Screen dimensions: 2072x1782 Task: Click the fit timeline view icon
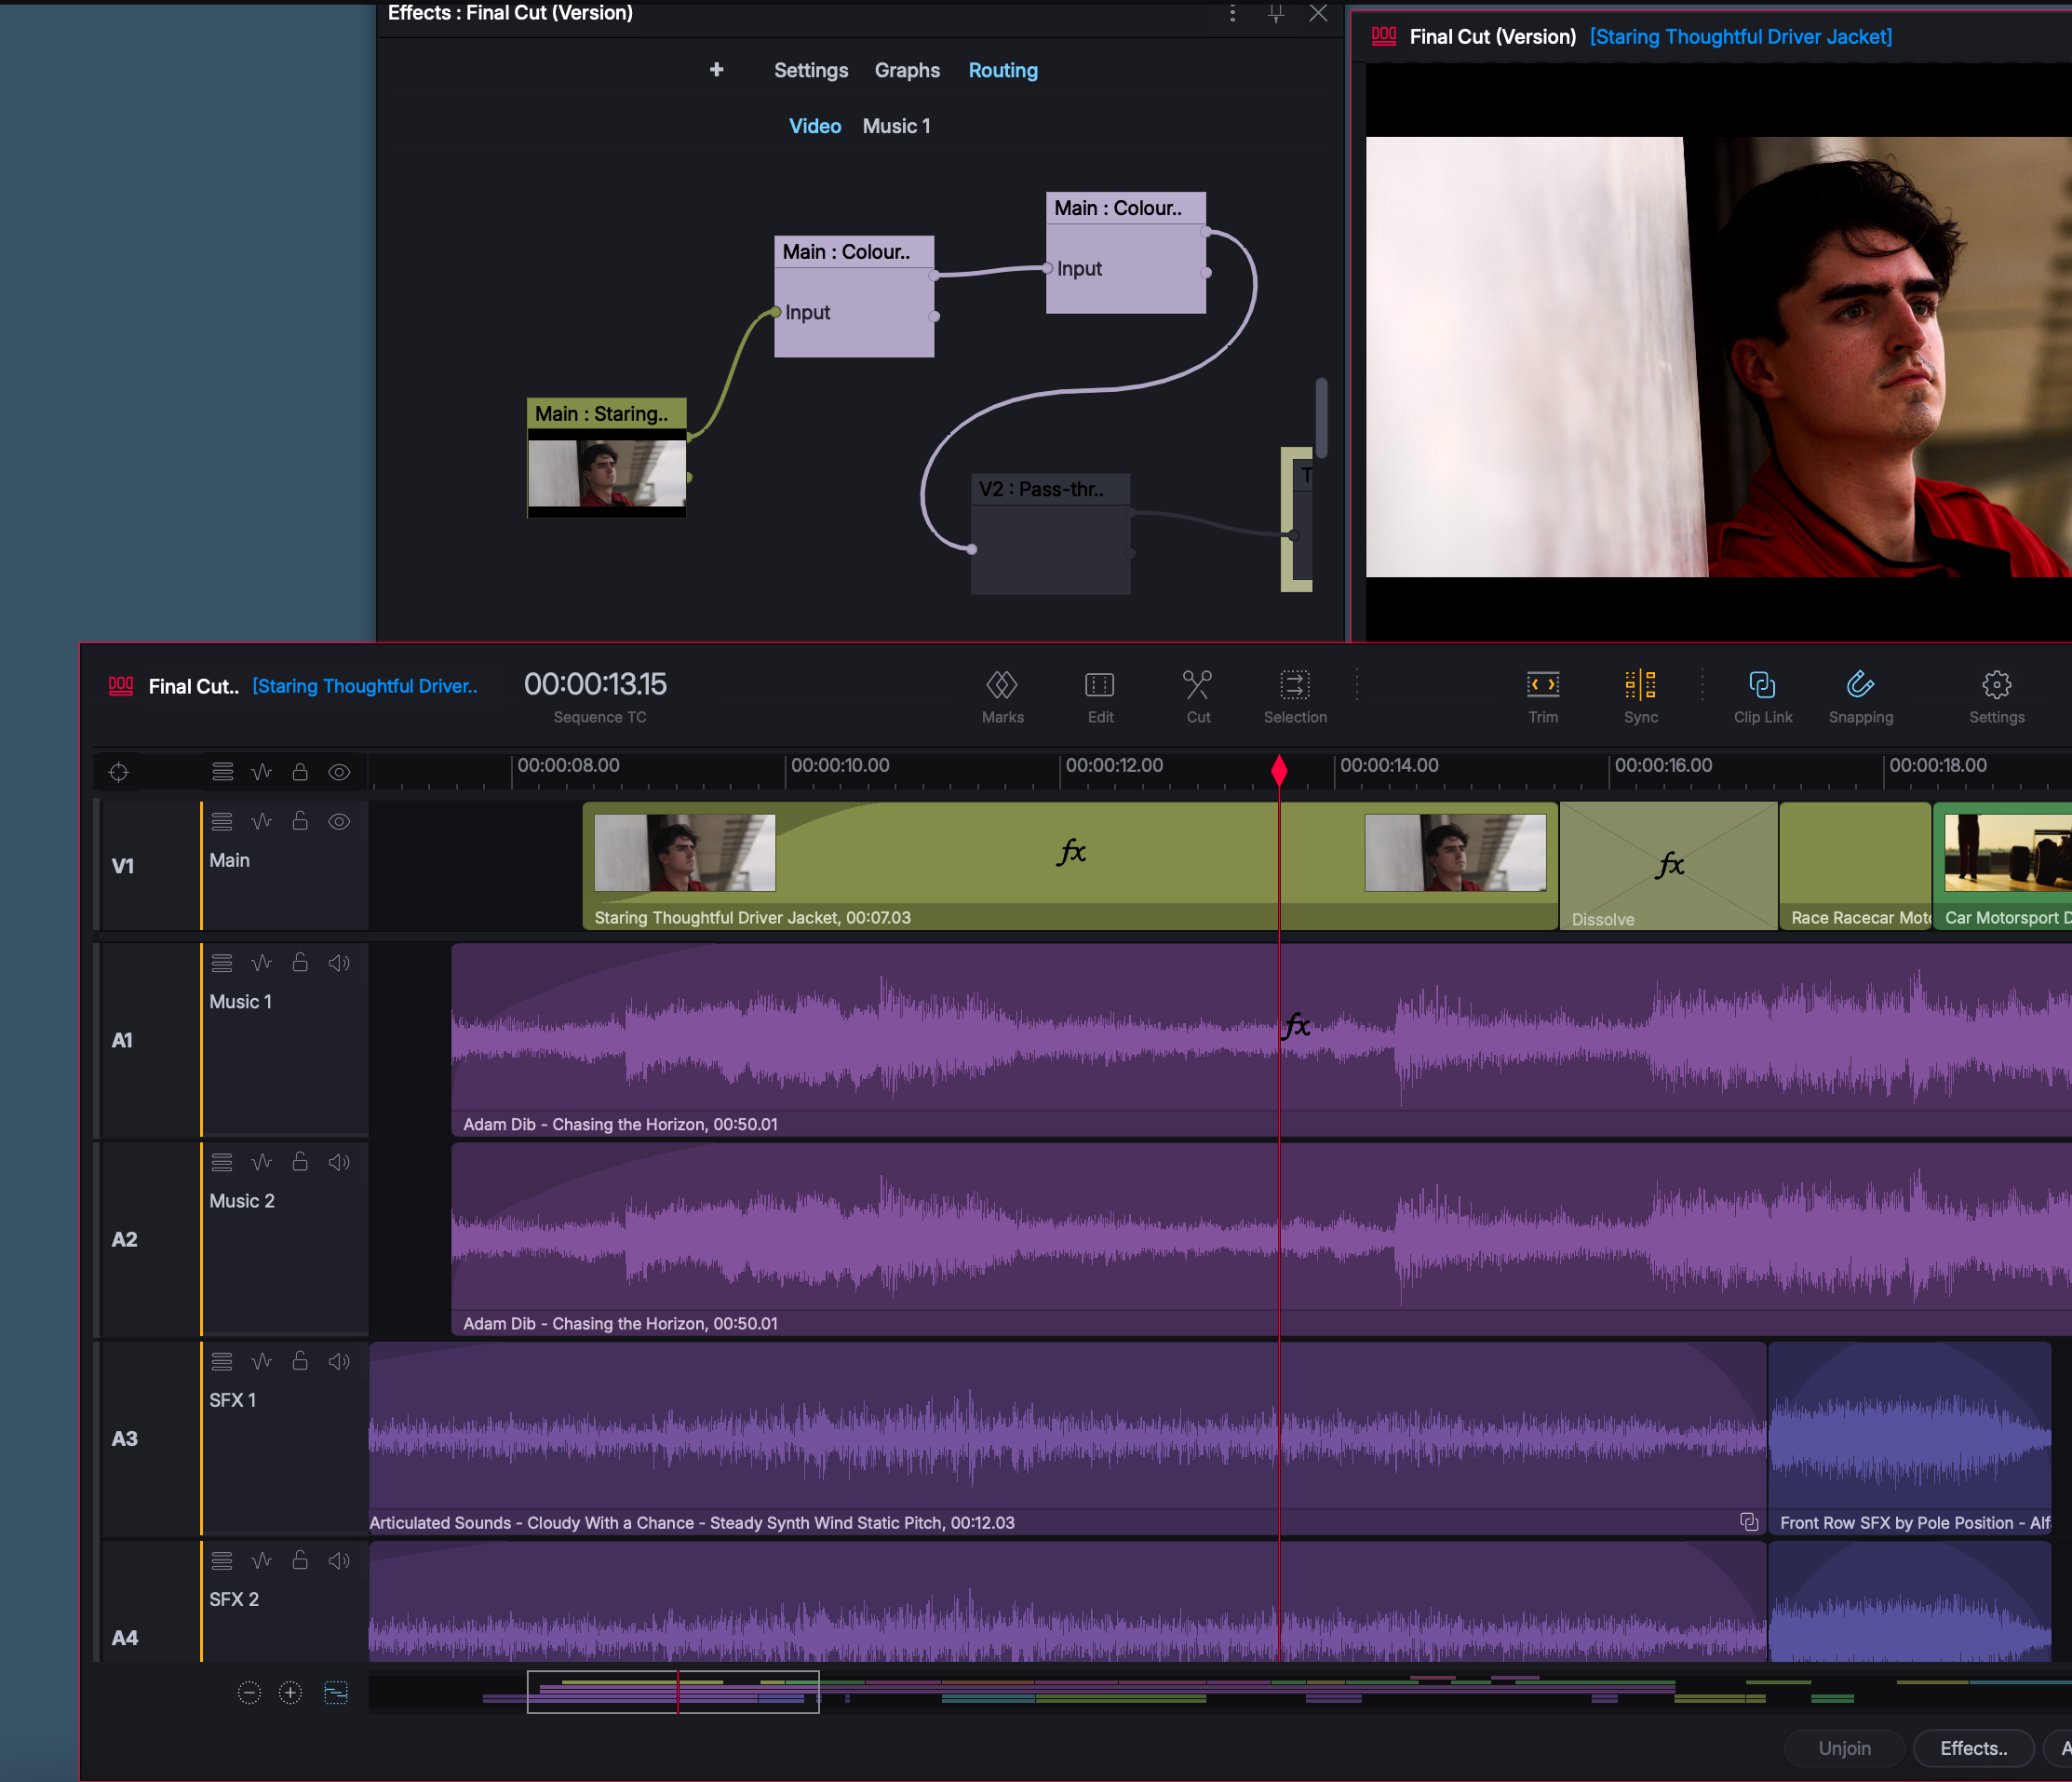pyautogui.click(x=336, y=1692)
